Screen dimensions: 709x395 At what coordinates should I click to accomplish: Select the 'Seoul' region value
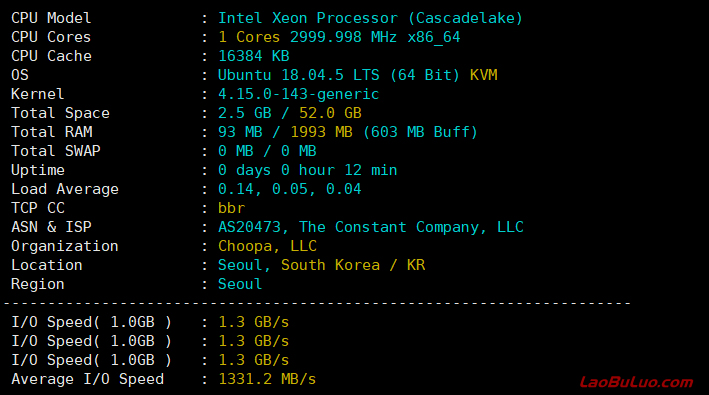240,284
